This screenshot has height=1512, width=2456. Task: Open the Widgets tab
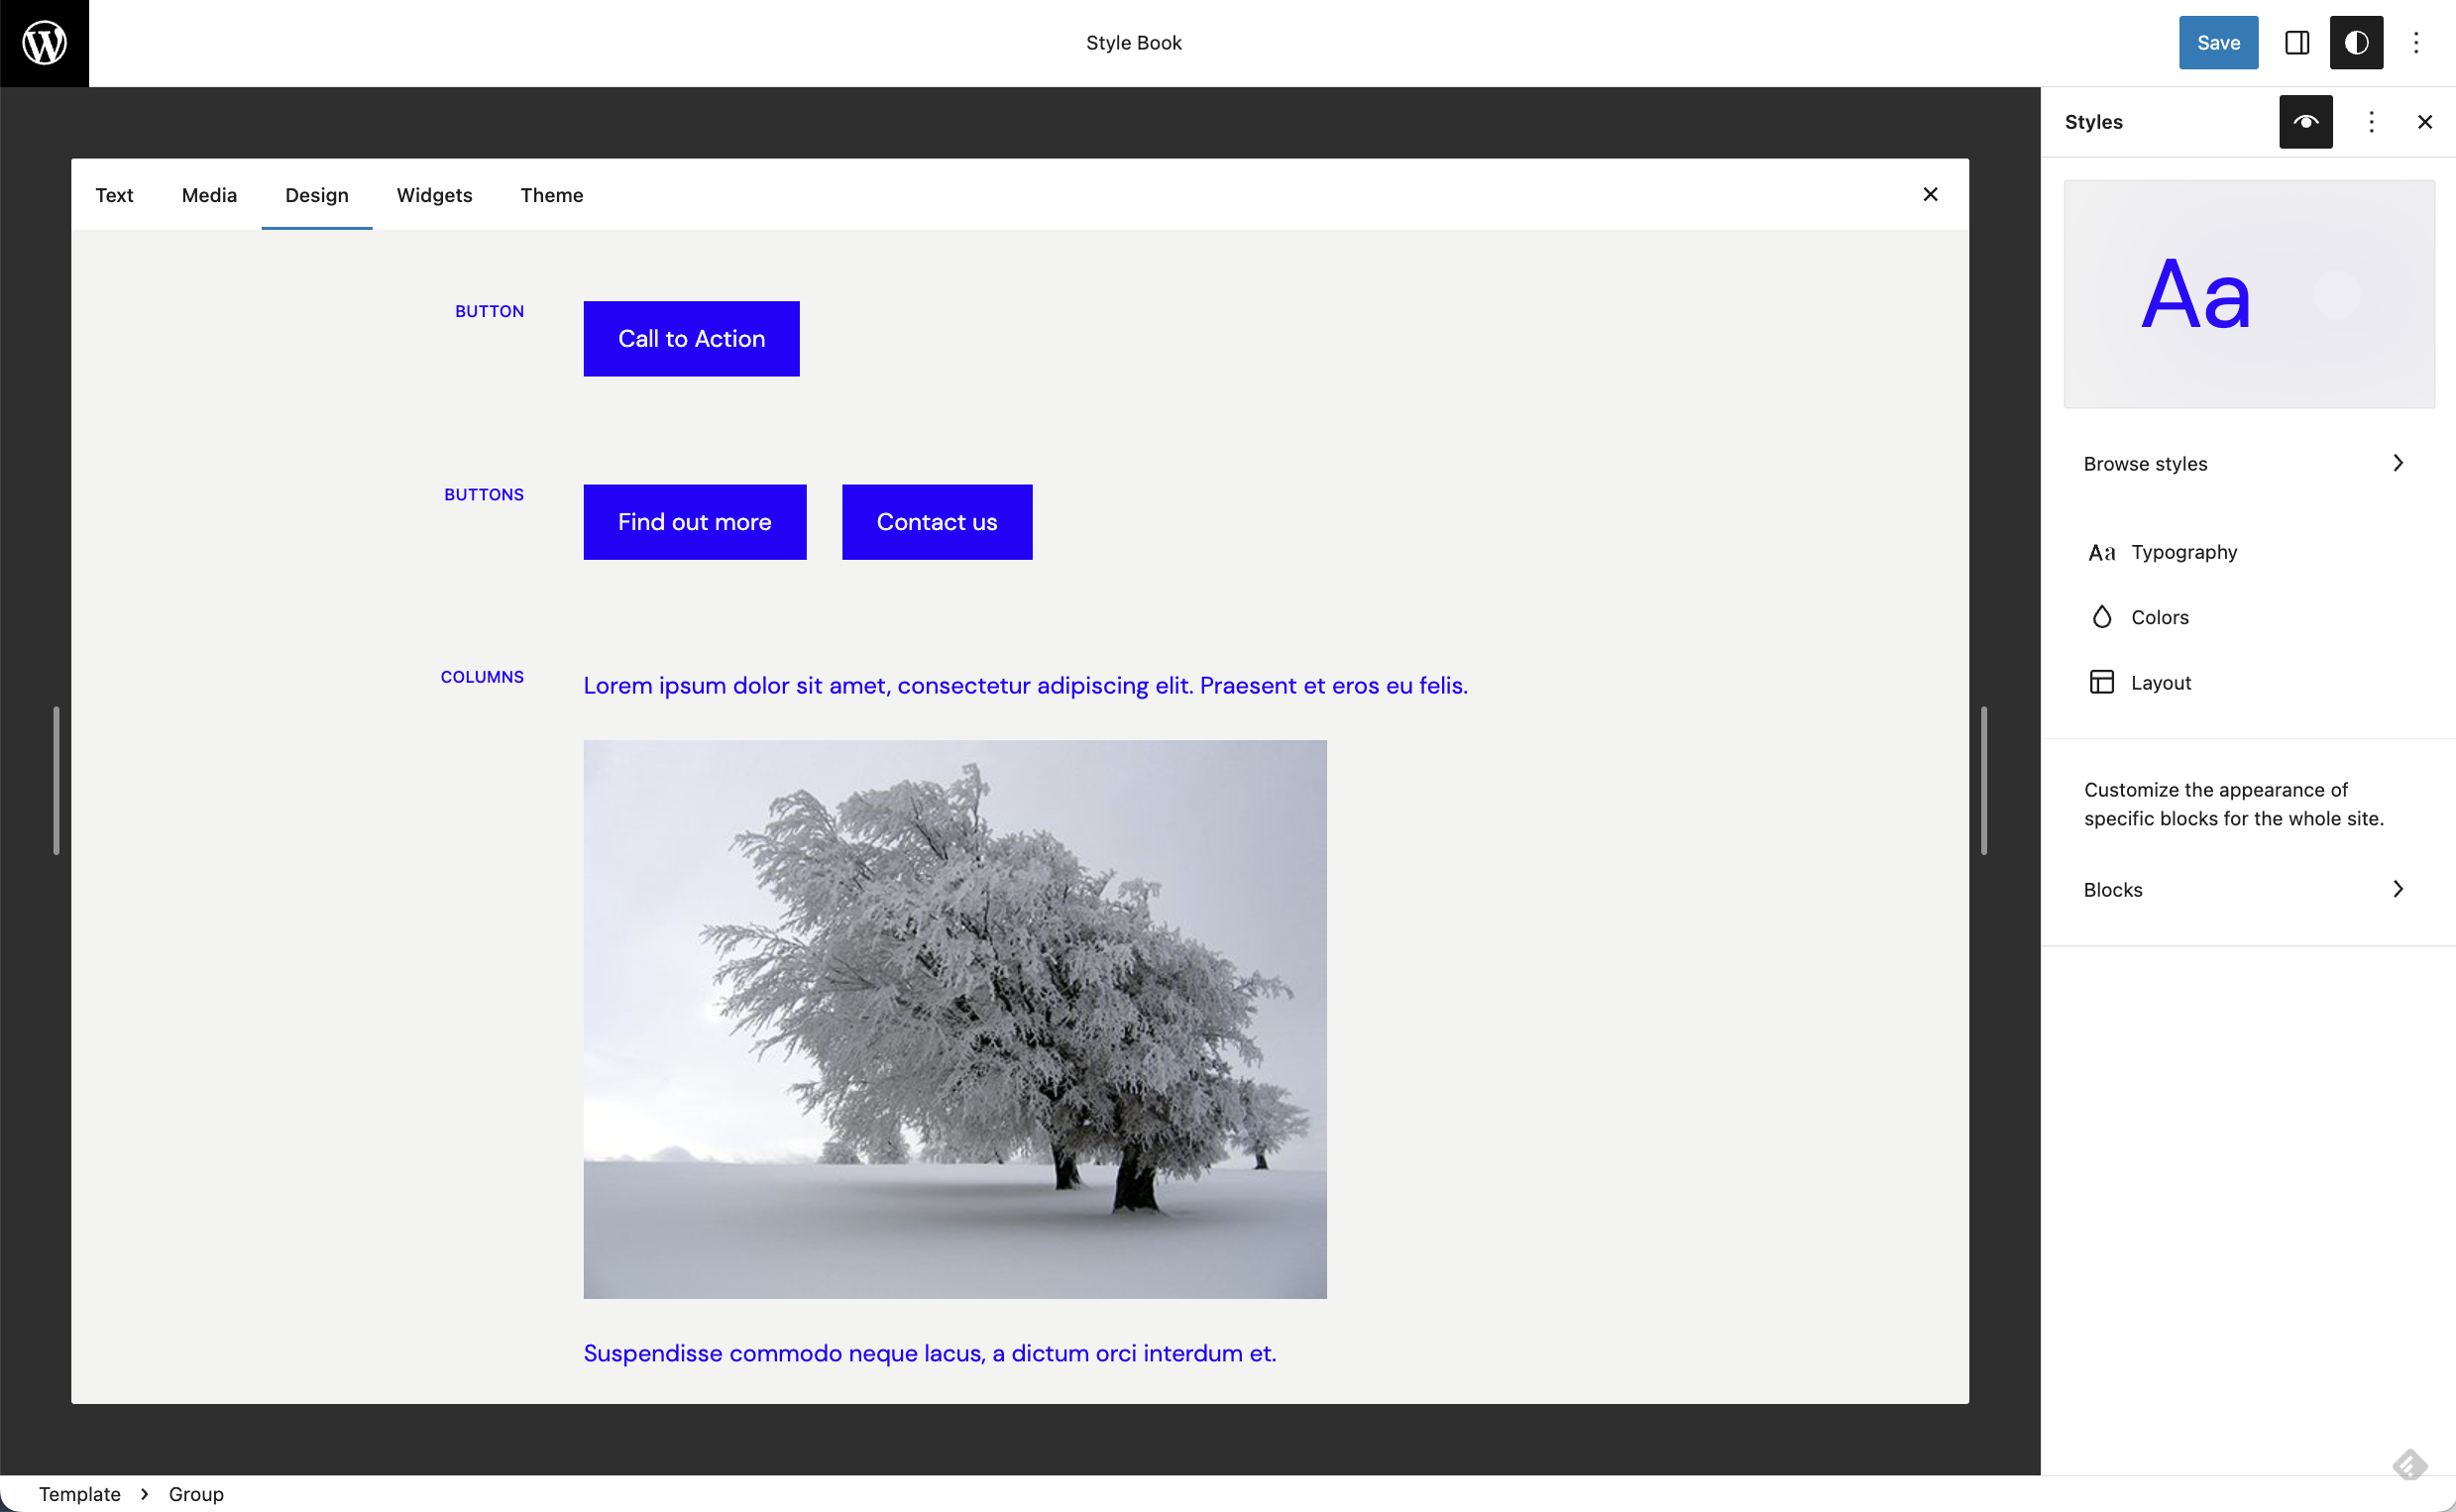(x=434, y=195)
